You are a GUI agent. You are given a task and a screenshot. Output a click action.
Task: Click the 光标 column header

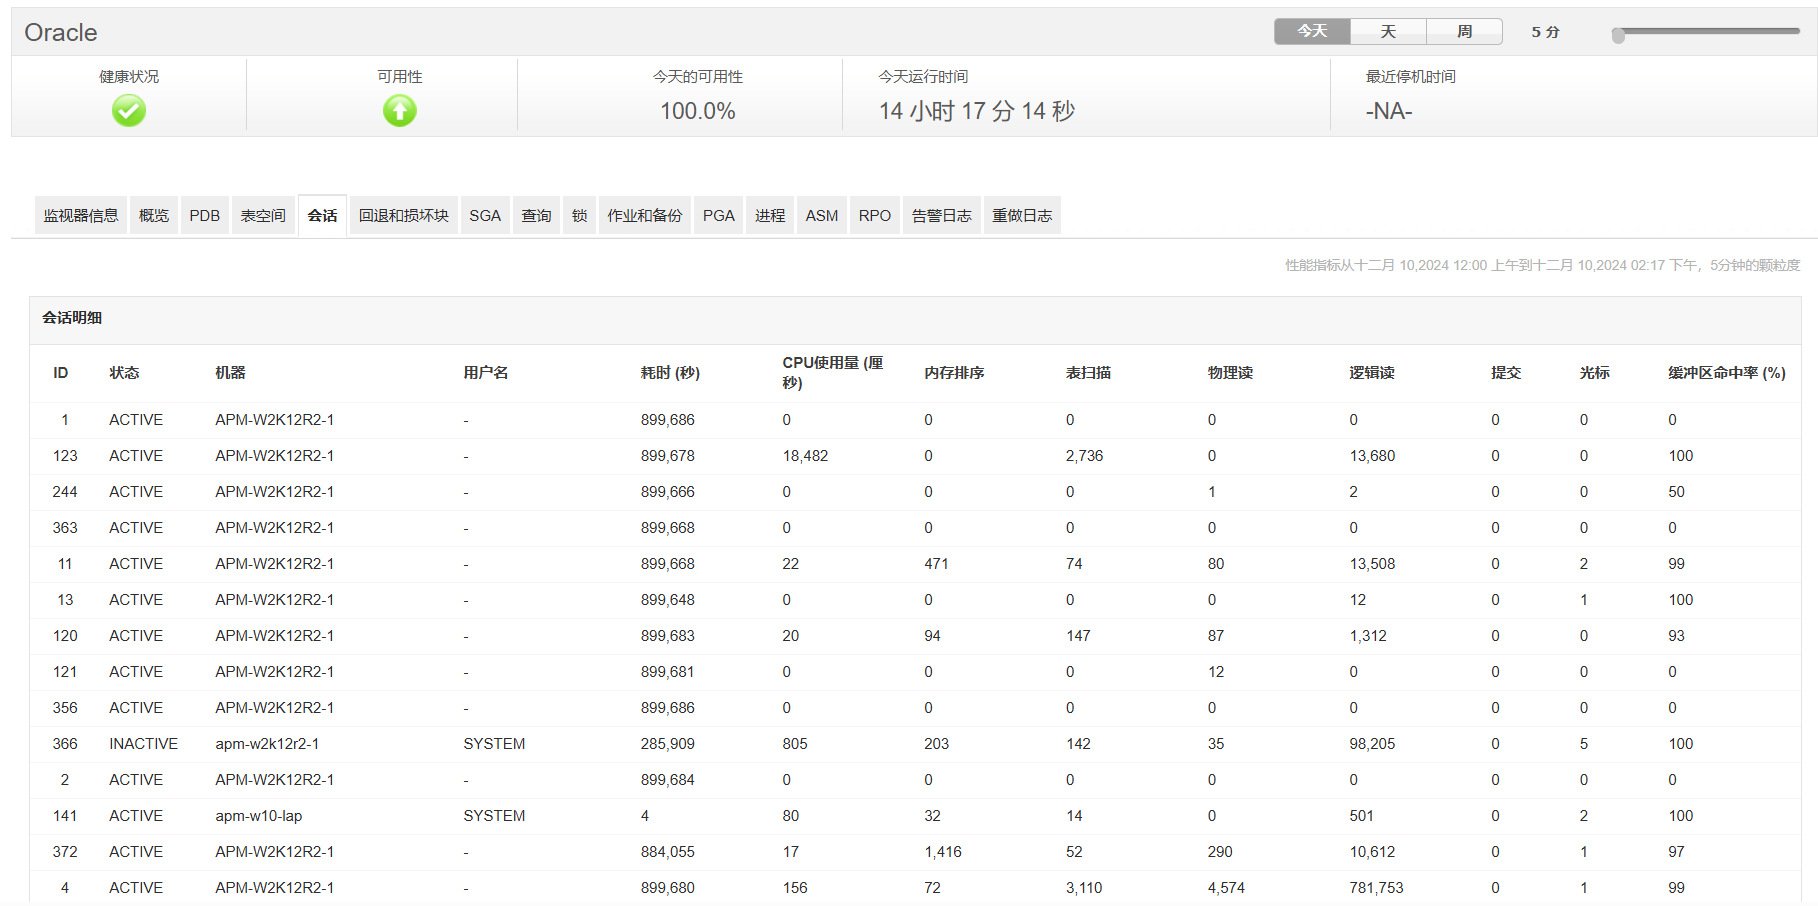coord(1594,373)
